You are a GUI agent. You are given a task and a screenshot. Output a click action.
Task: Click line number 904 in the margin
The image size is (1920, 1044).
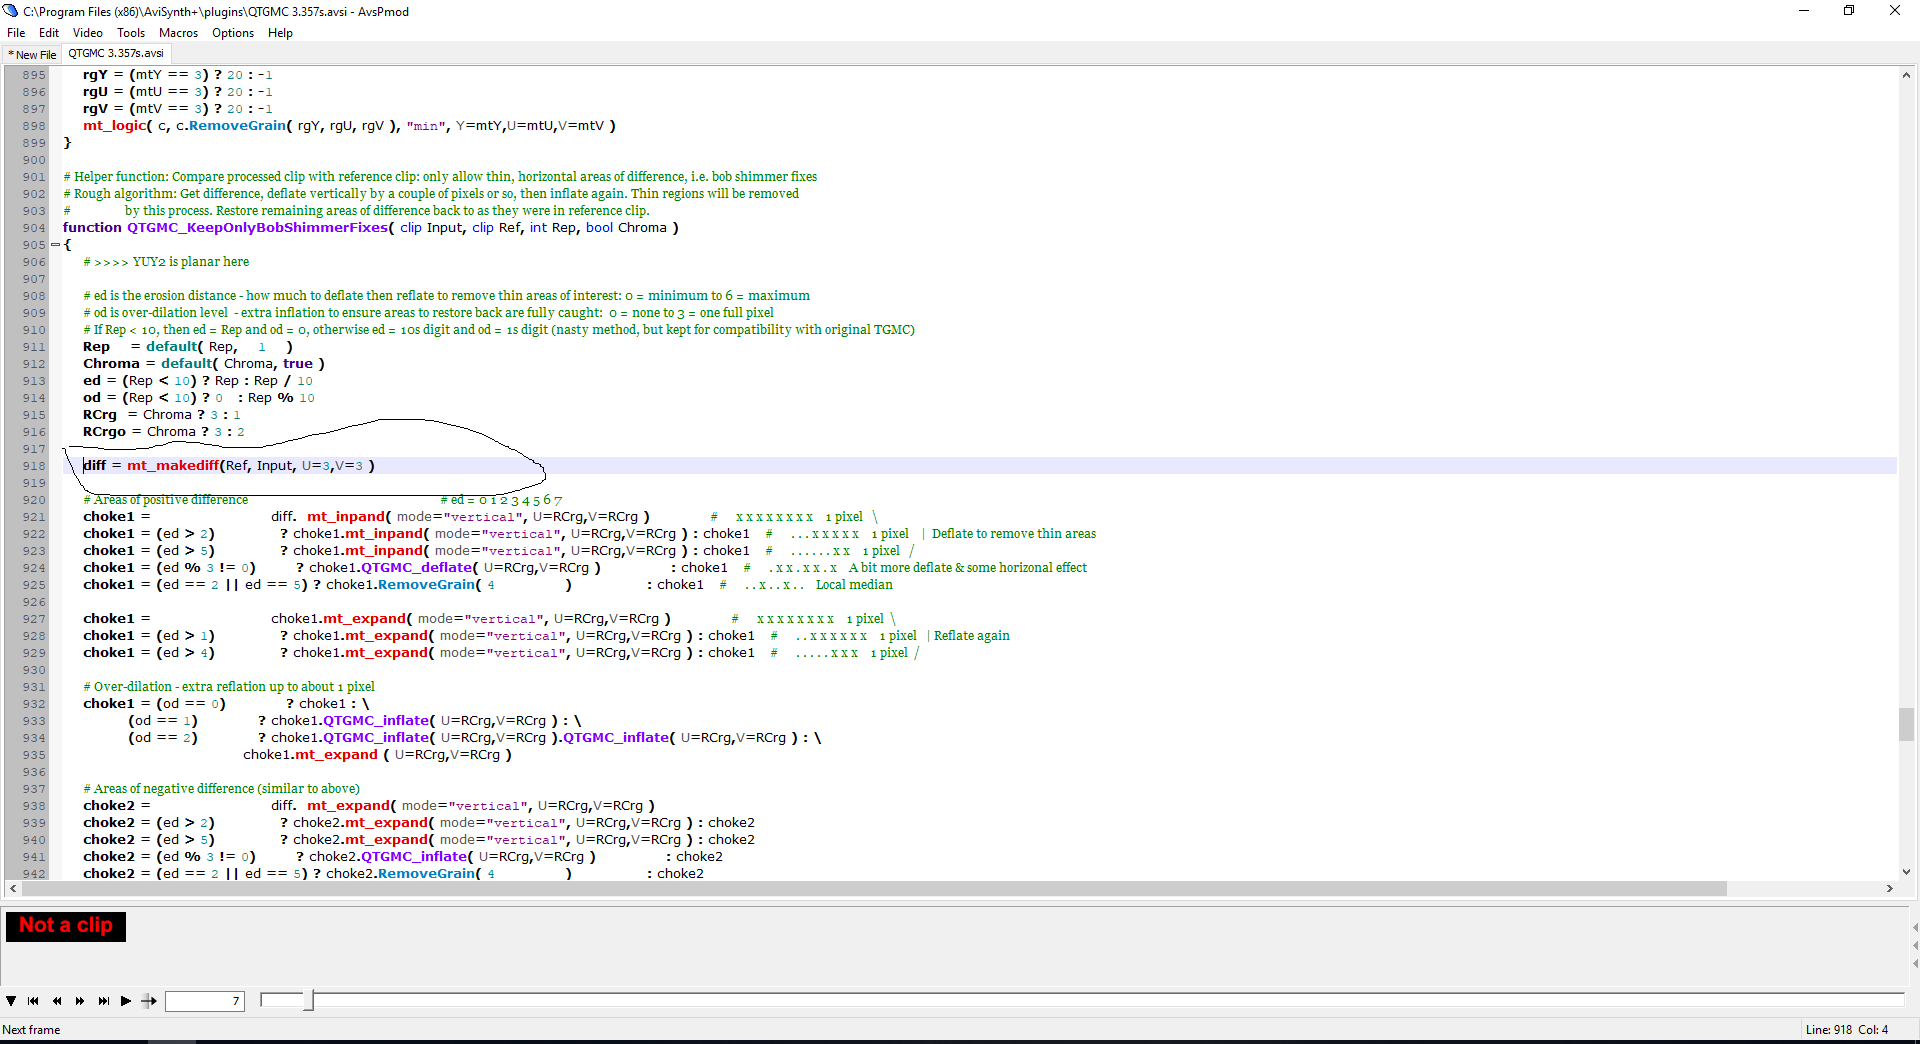(x=34, y=228)
